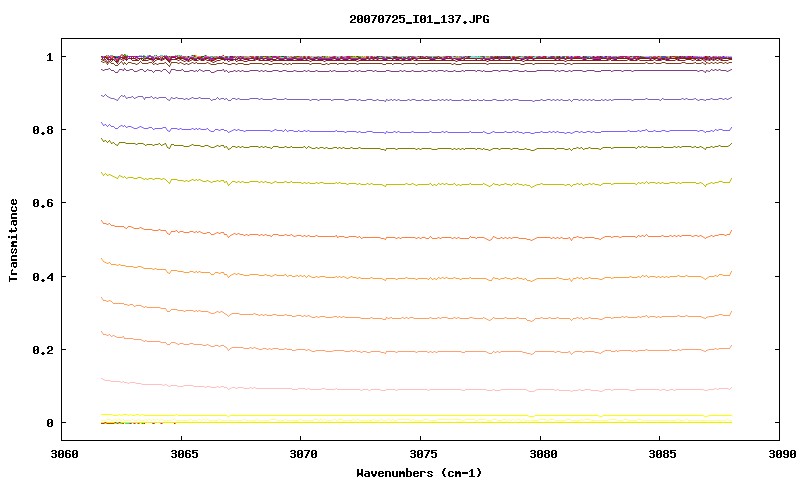Click the plot title 20070725_I01_137.JPG
This screenshot has height=480, width=800.
419,19
